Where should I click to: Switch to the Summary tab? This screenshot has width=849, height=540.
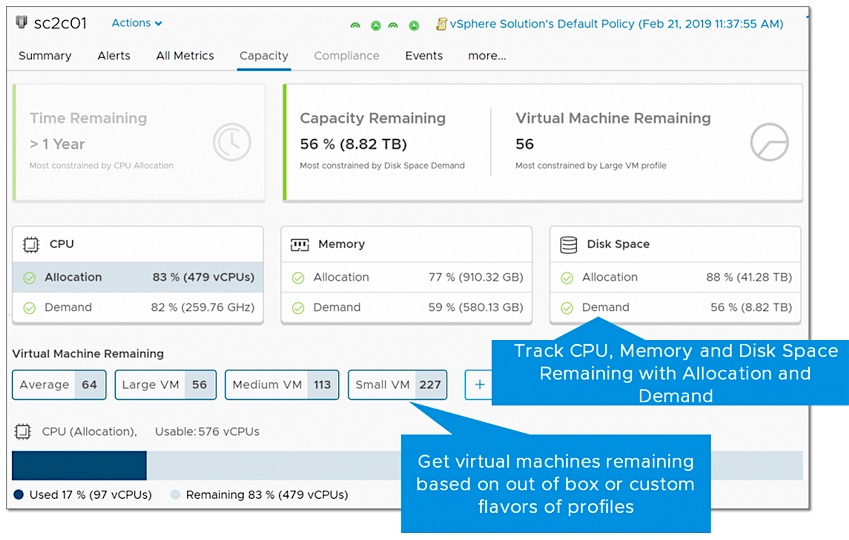click(45, 56)
